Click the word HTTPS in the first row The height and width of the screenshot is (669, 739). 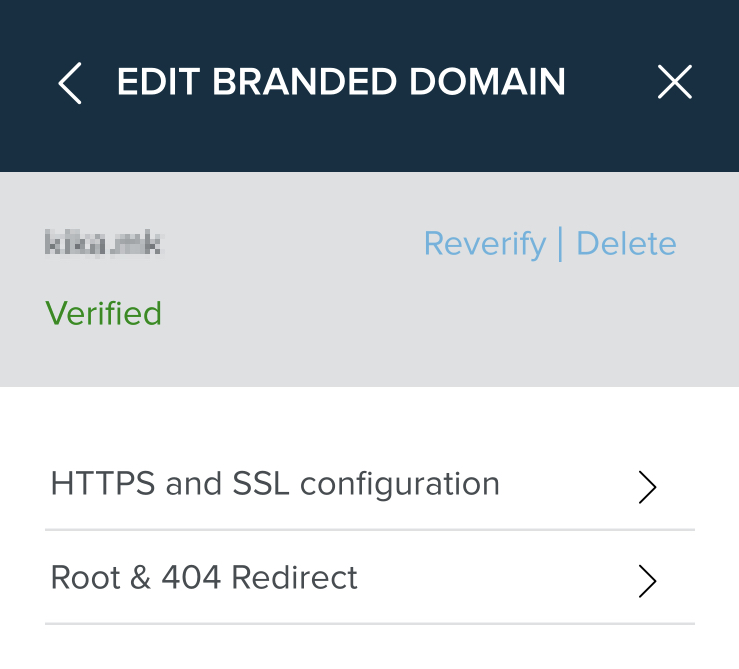pos(104,484)
